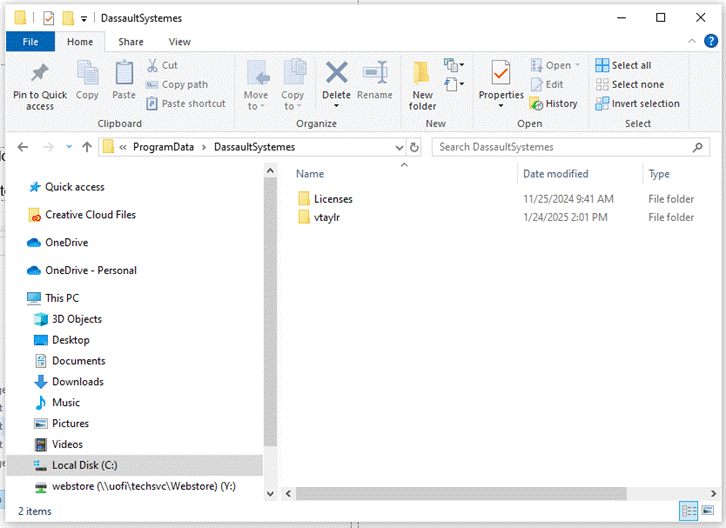Create a New folder
726x528 pixels.
point(422,86)
